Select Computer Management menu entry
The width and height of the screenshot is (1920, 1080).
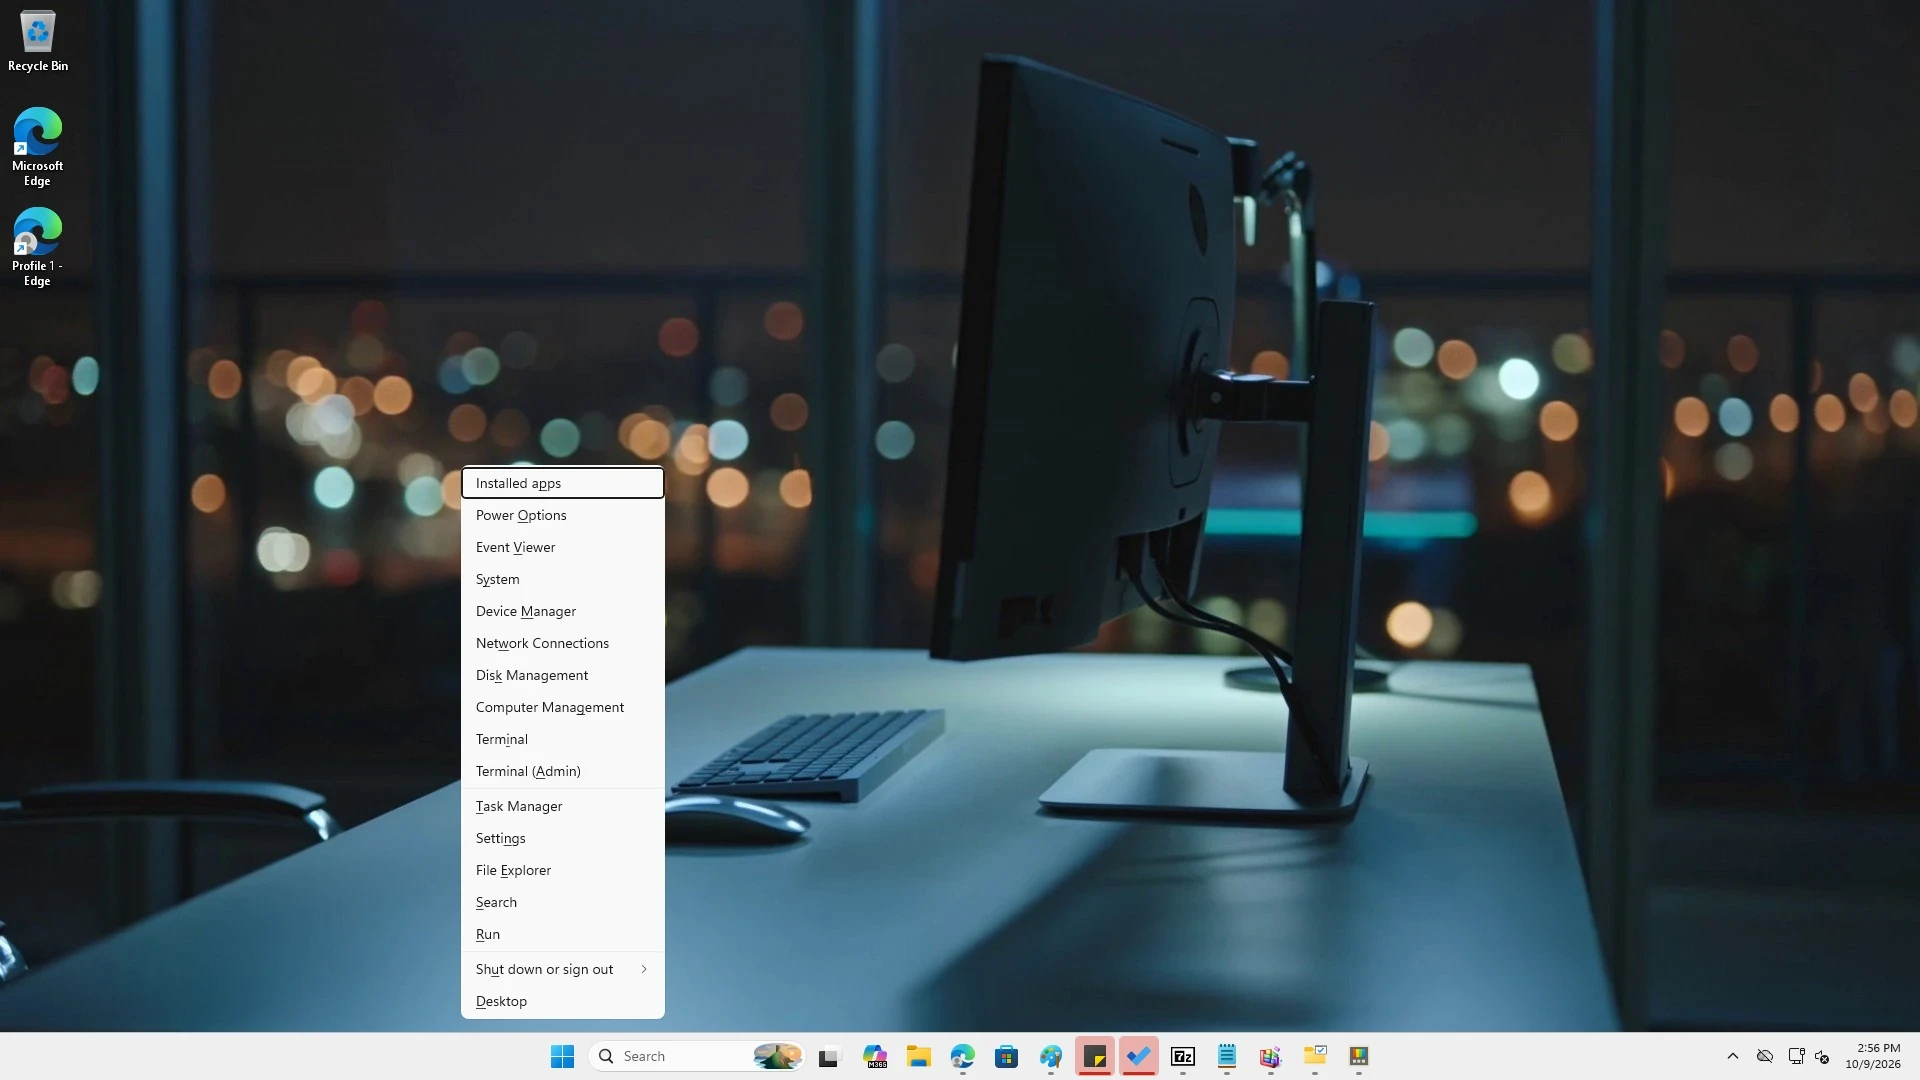563,707
